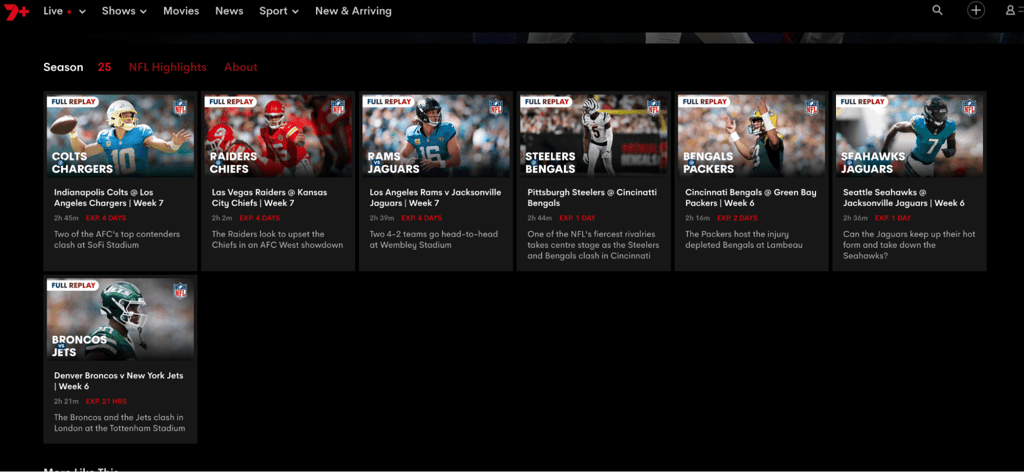
Task: Click the '2h 2m' duration label
Action: click(x=221, y=218)
